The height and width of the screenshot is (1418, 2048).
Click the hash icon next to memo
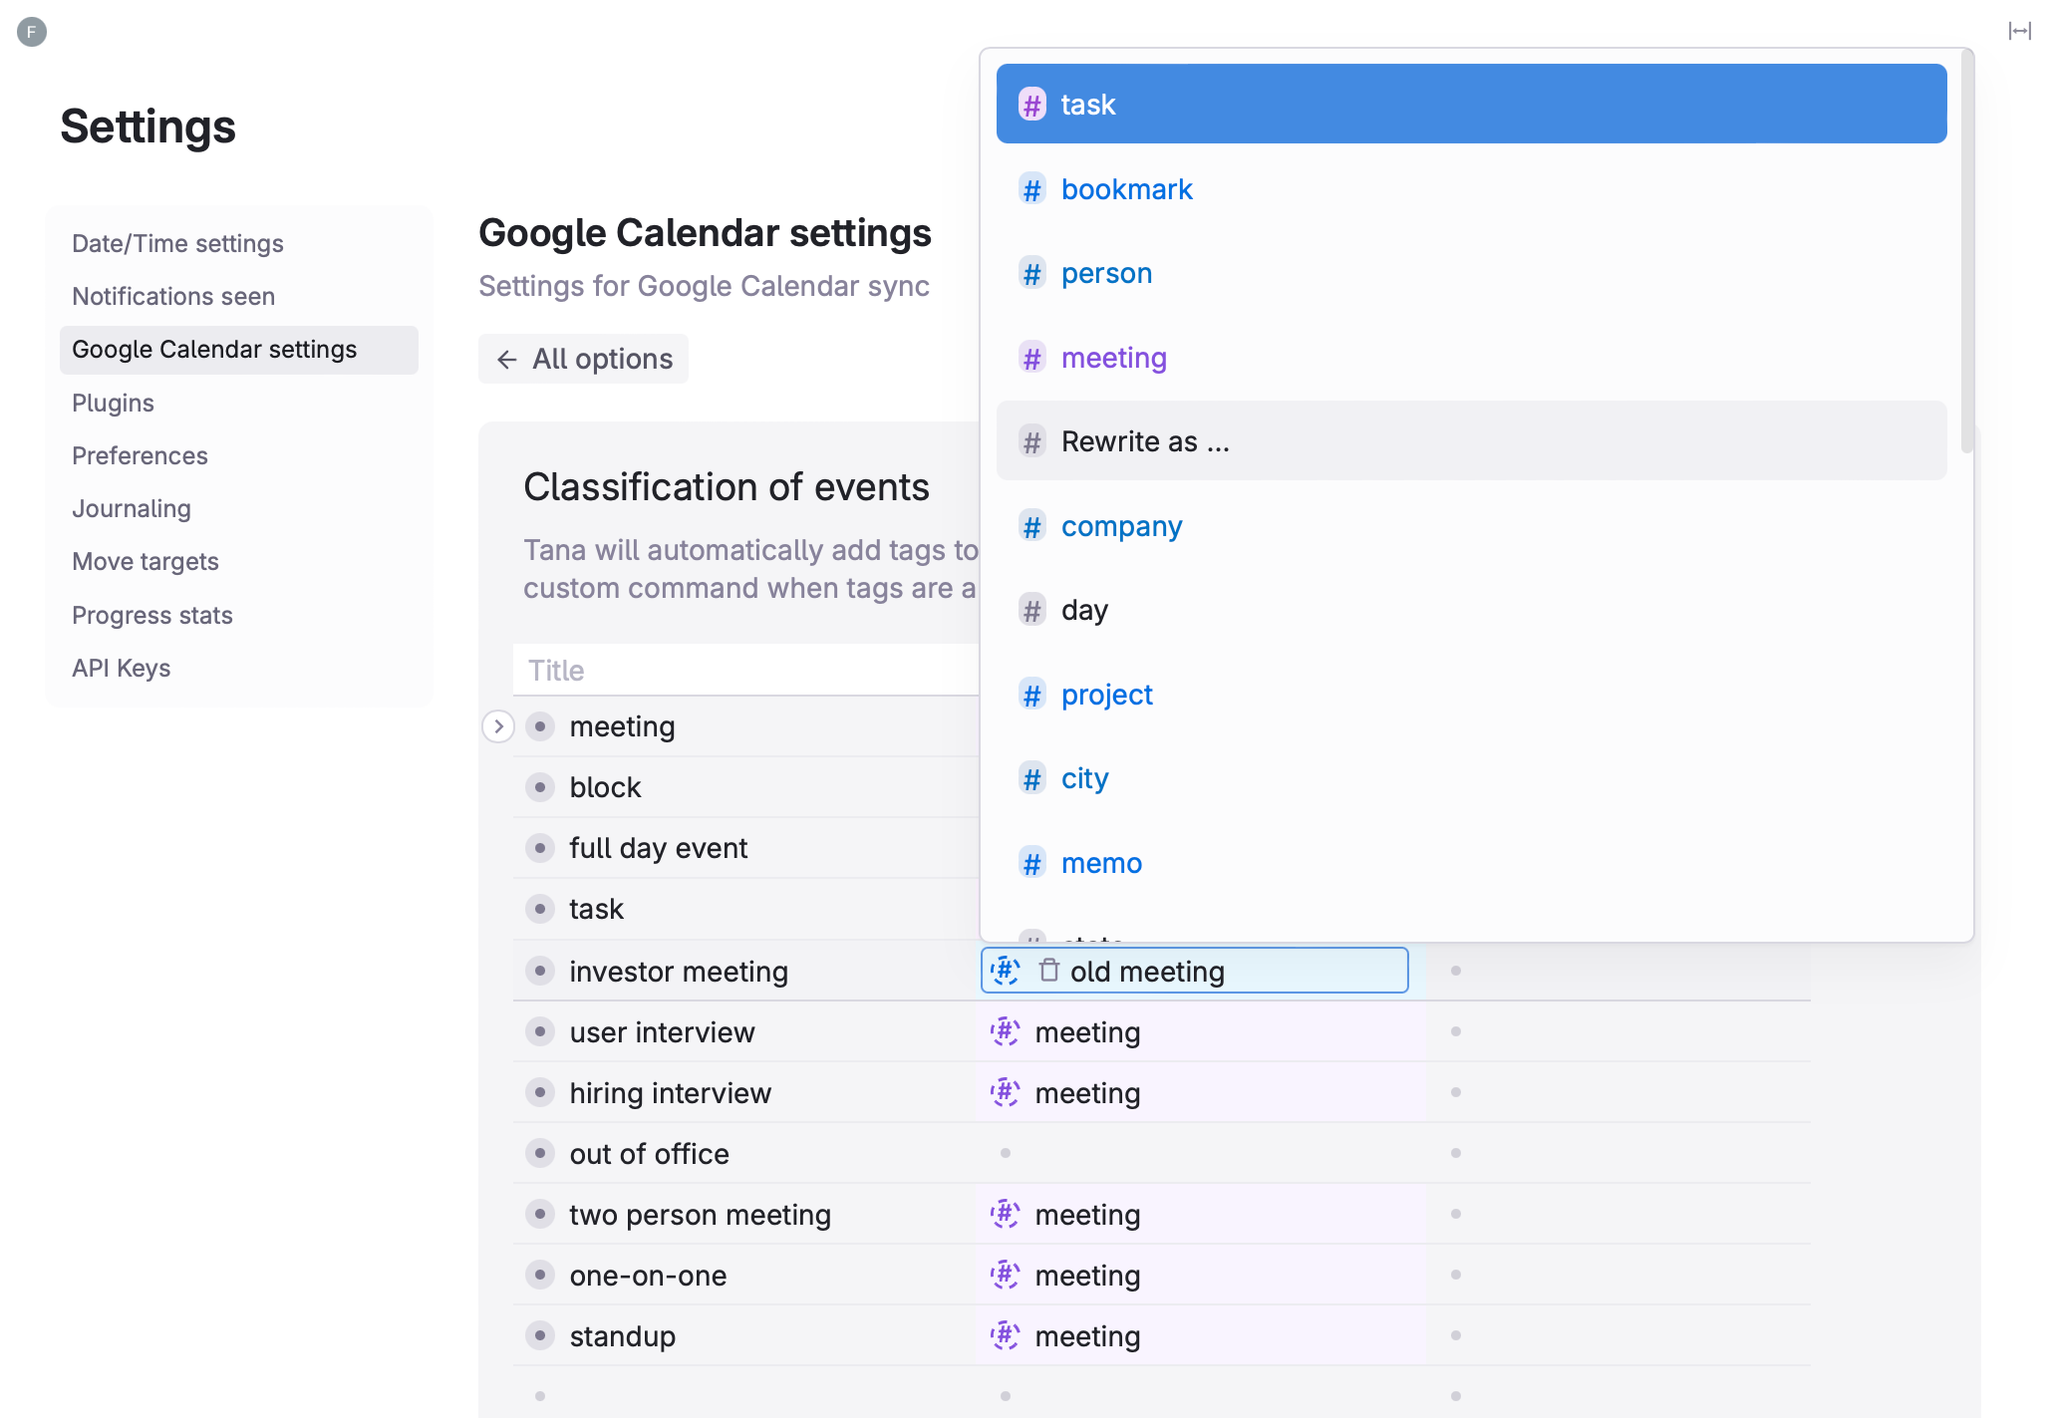(1032, 863)
